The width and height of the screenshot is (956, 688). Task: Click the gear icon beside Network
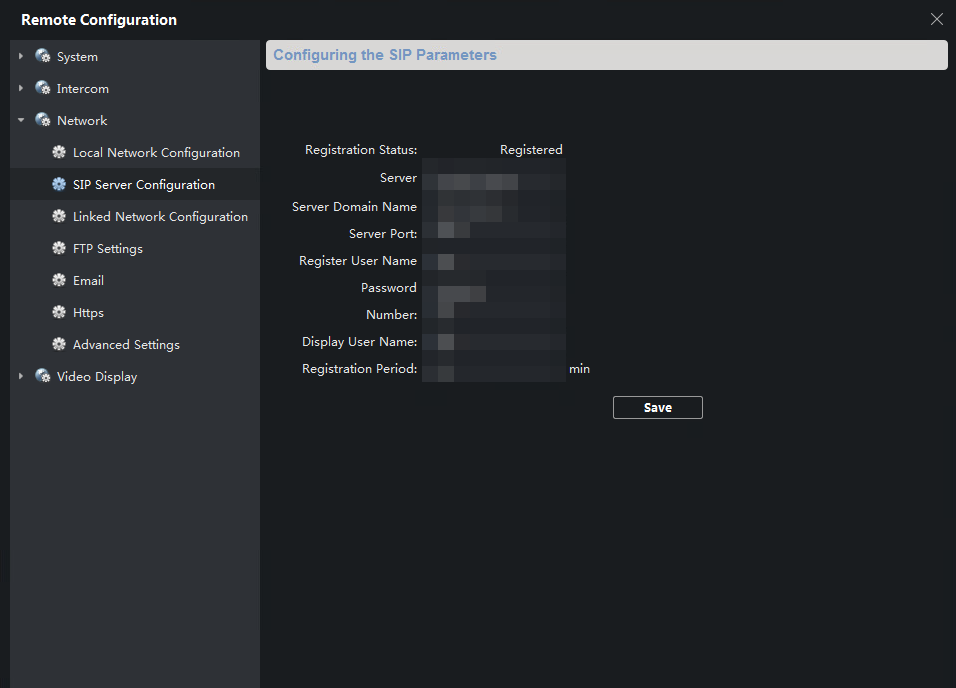pos(42,120)
